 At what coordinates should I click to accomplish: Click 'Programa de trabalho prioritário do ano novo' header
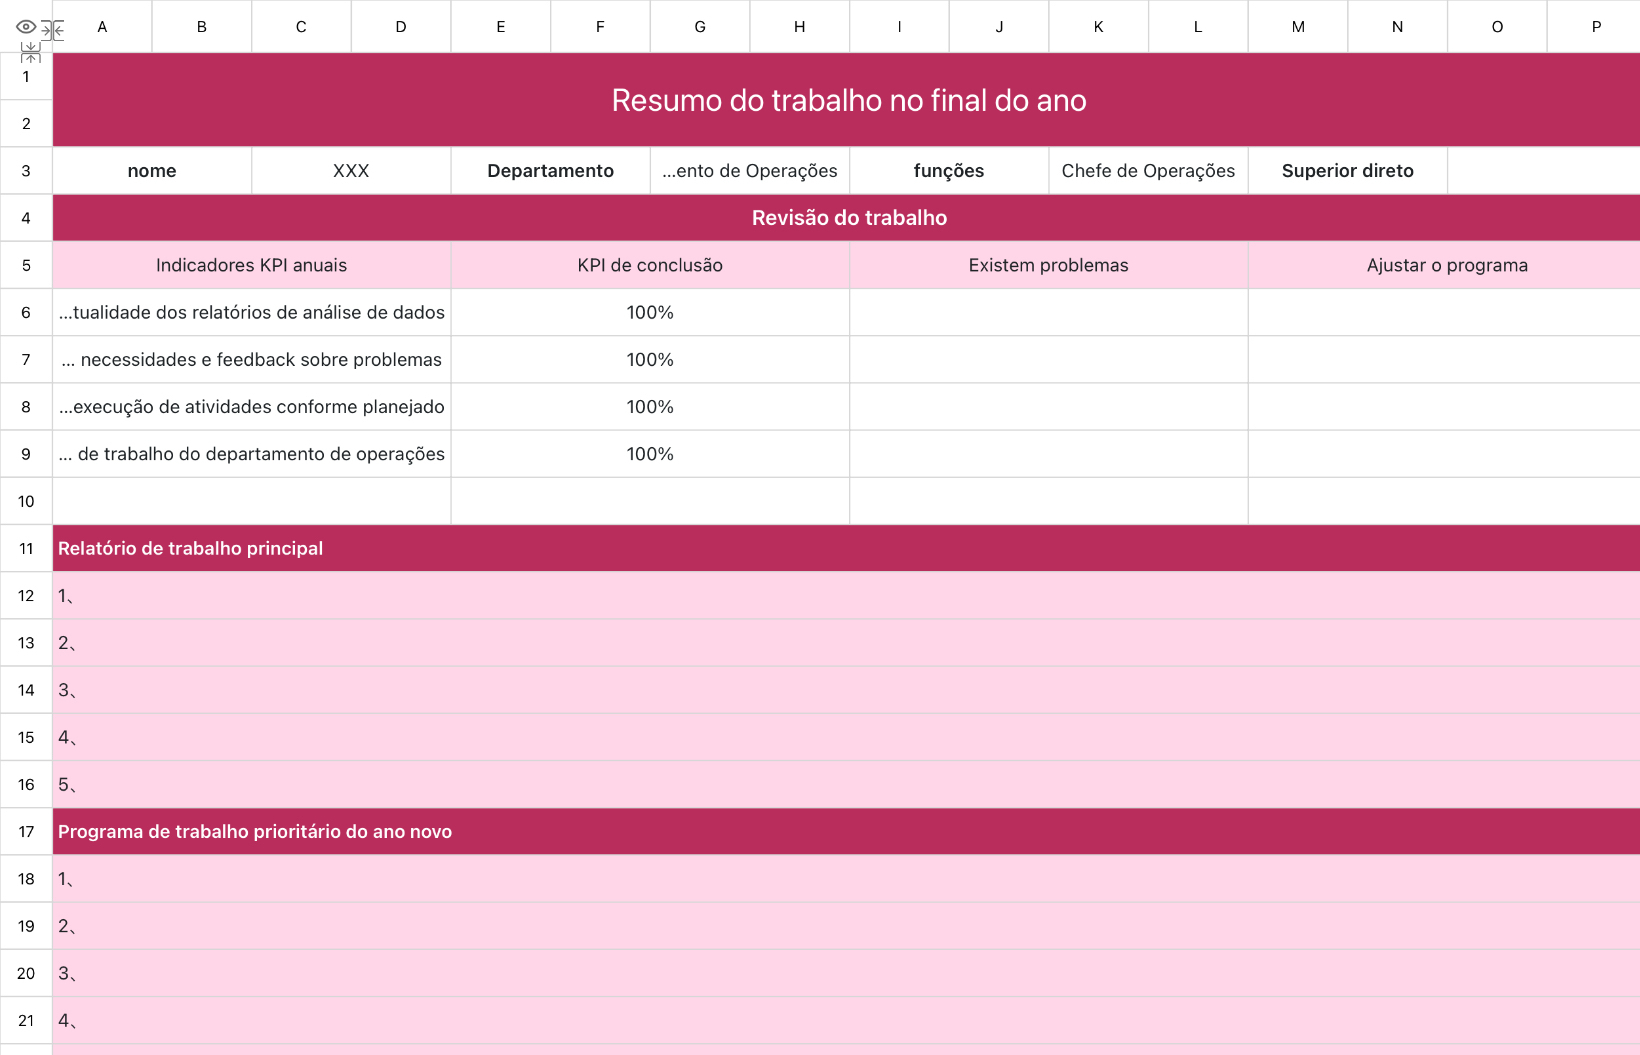click(846, 832)
